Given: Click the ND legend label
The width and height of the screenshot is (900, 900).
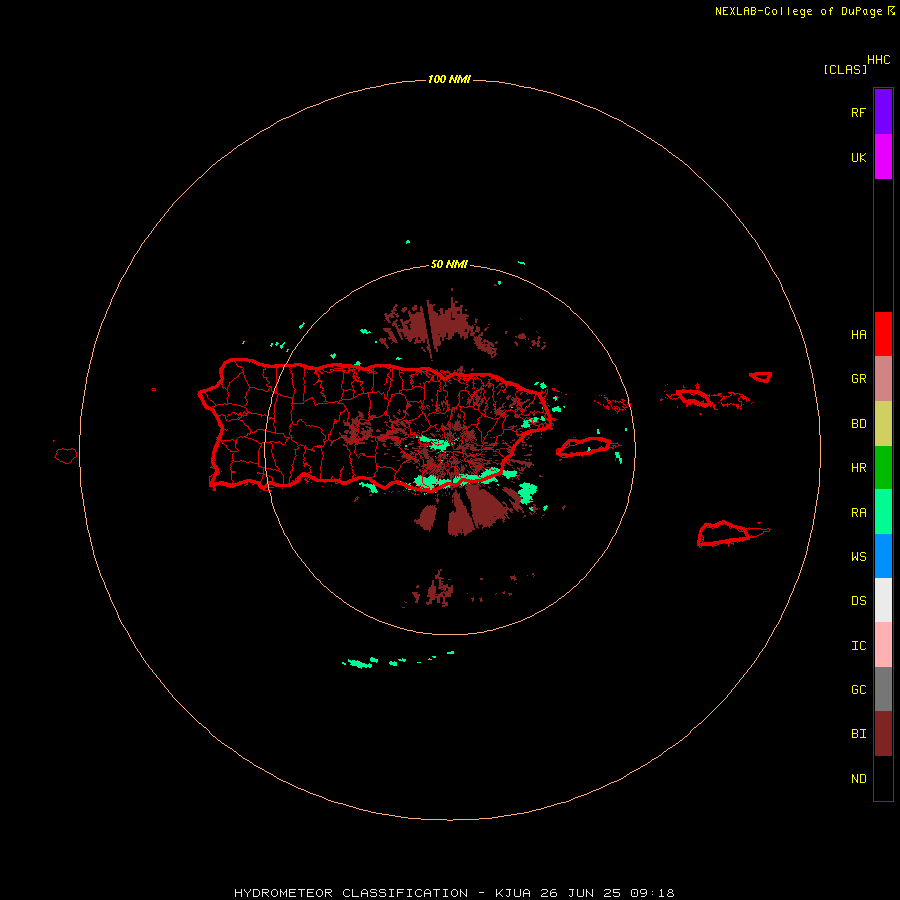Looking at the screenshot, I should pos(858,779).
